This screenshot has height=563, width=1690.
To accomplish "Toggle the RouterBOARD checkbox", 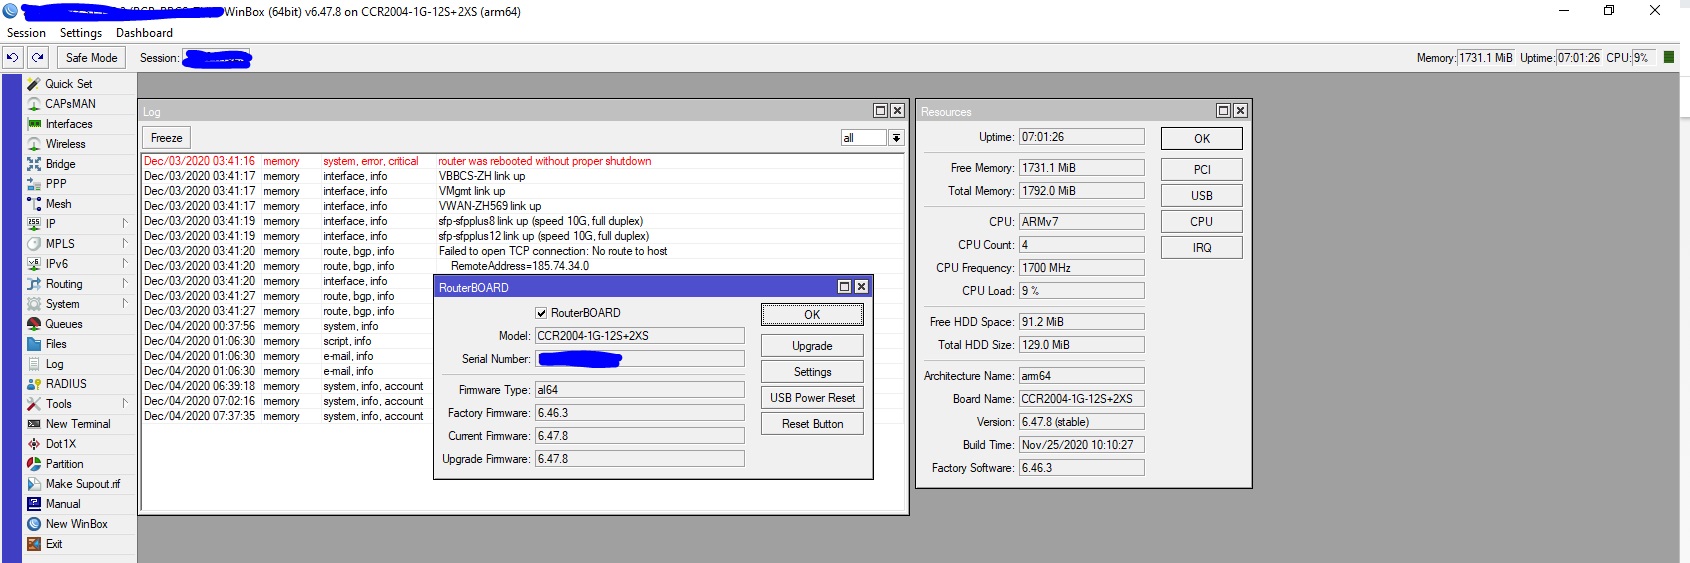I will point(541,313).
